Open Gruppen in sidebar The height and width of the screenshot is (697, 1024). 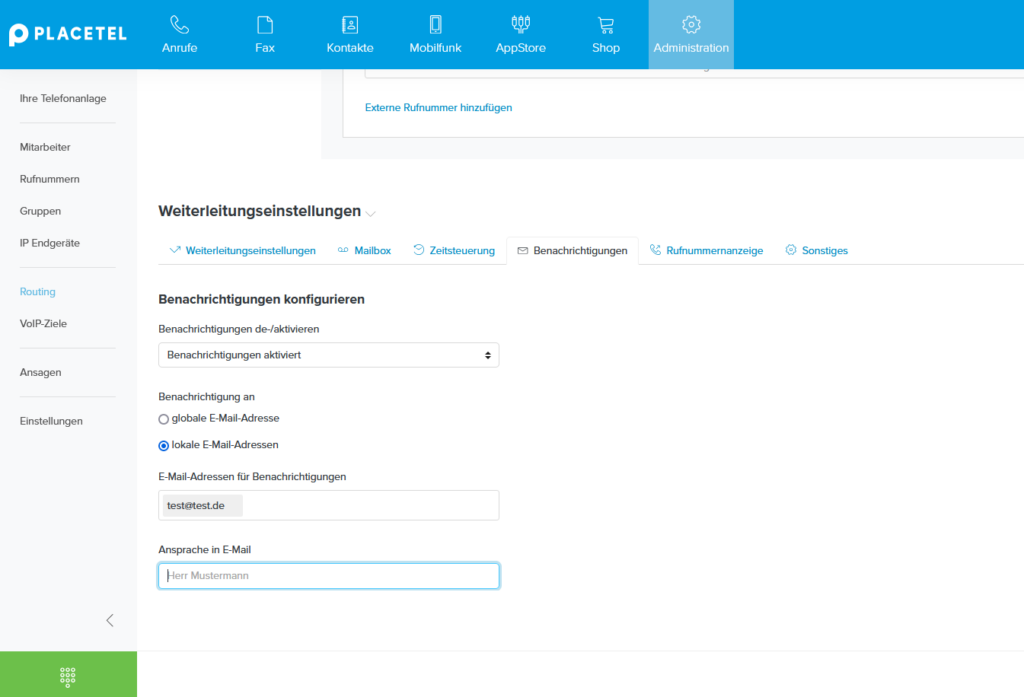[40, 212]
